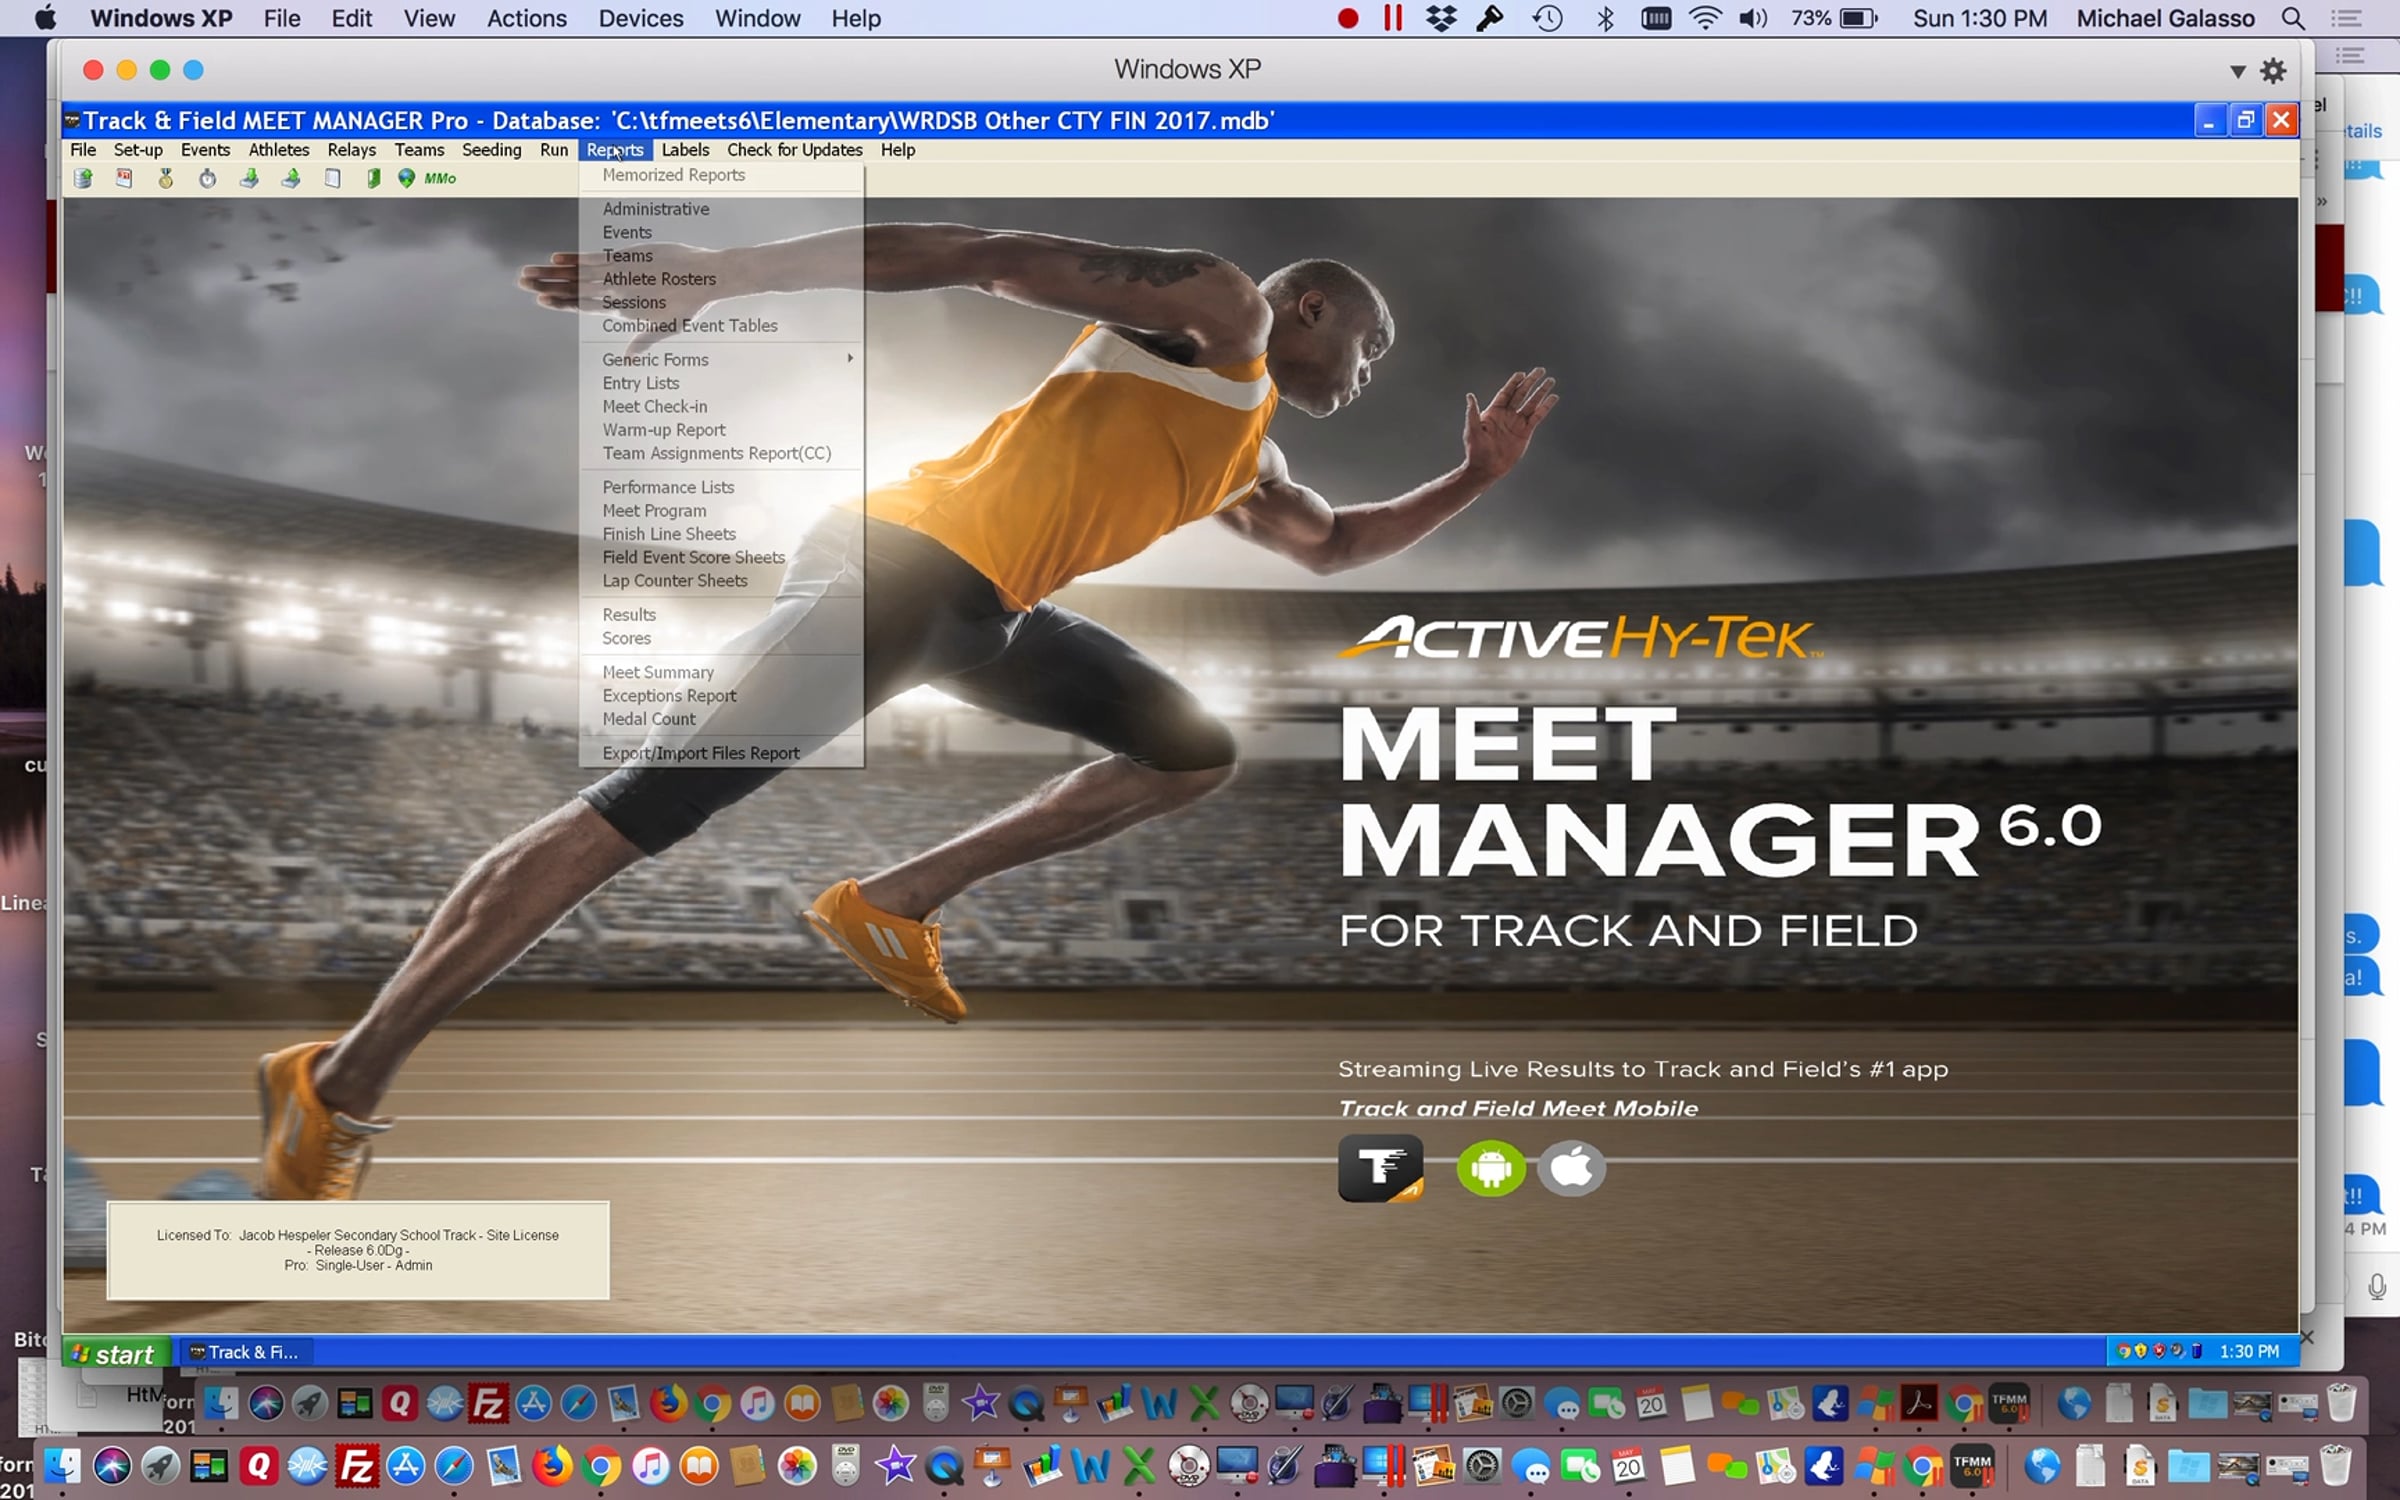Open the calendar toolbar icon
Image resolution: width=2400 pixels, height=1500 pixels.
click(x=124, y=178)
